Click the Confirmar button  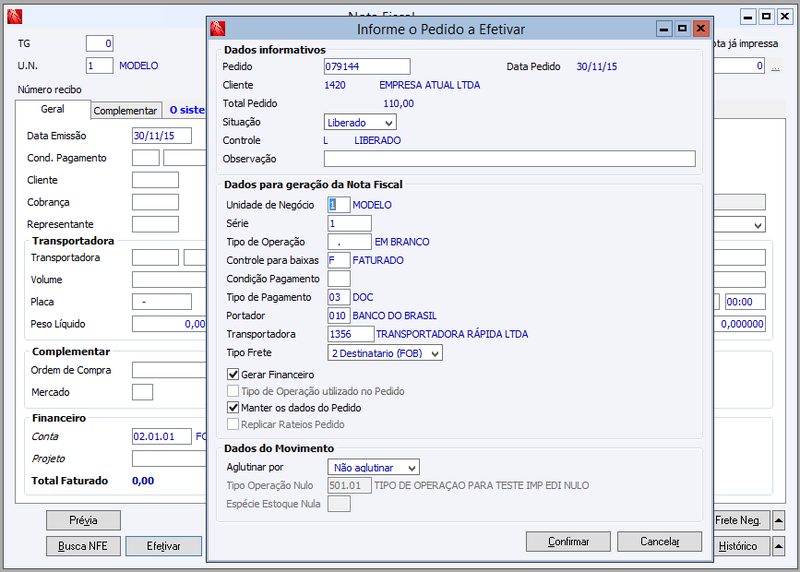click(568, 541)
